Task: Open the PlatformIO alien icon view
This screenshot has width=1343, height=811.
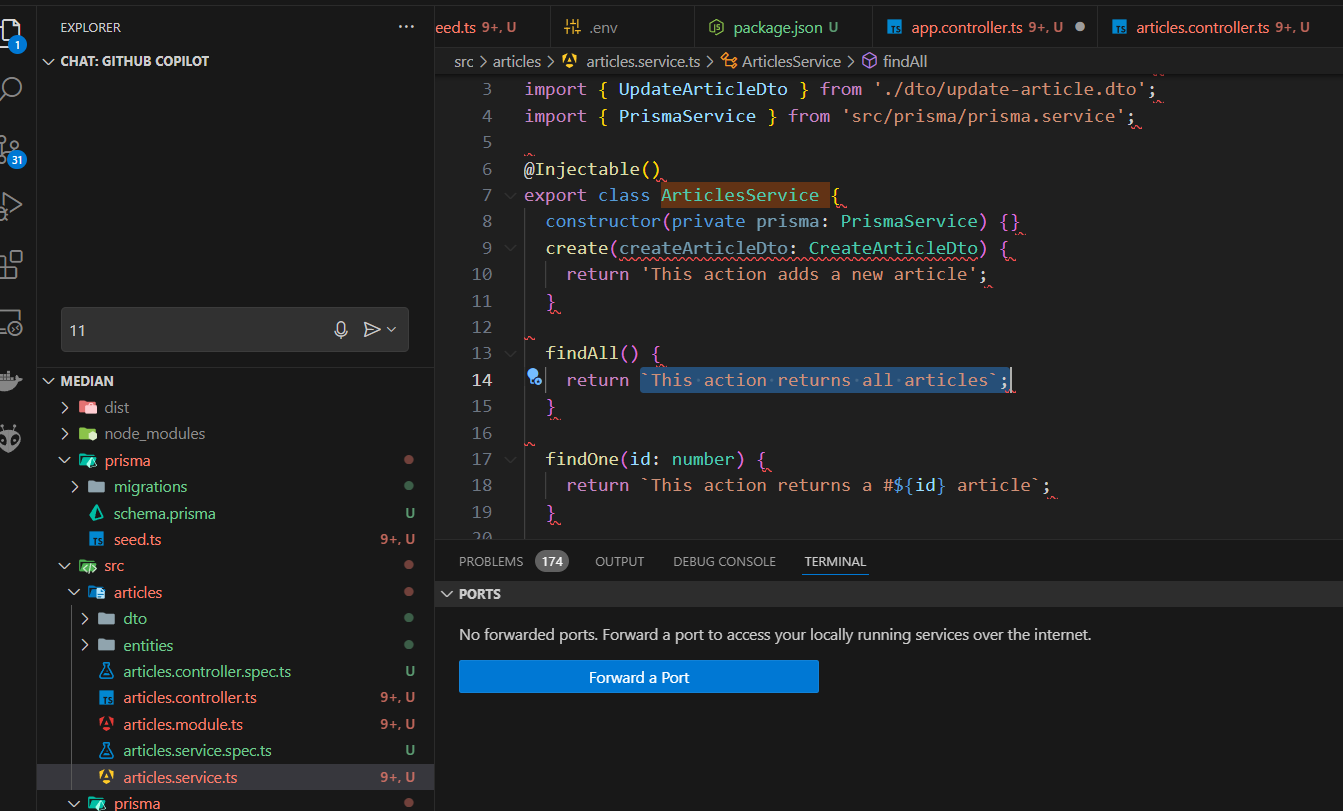Action: 10,439
